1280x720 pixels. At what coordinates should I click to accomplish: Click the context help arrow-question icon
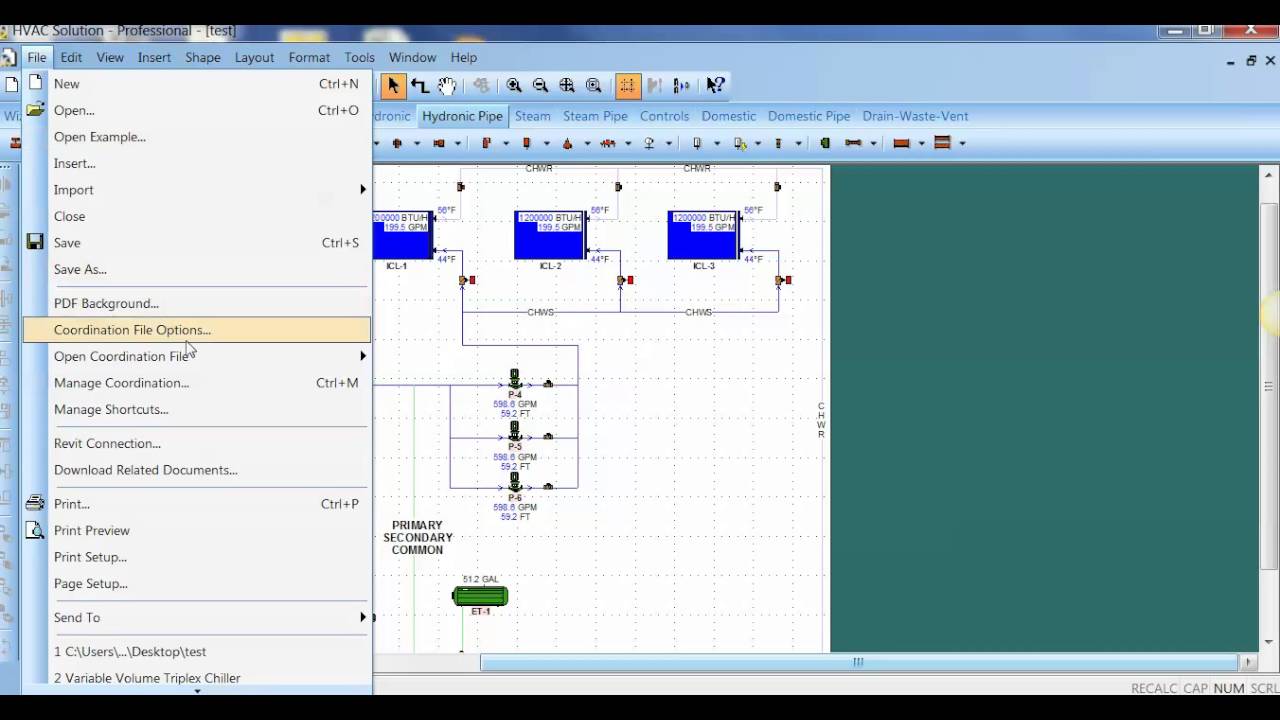(715, 85)
